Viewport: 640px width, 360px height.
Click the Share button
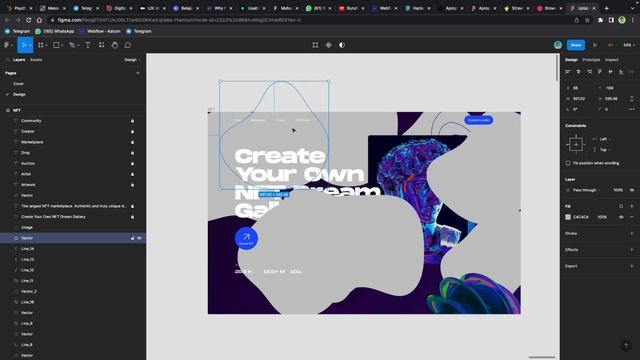click(576, 45)
